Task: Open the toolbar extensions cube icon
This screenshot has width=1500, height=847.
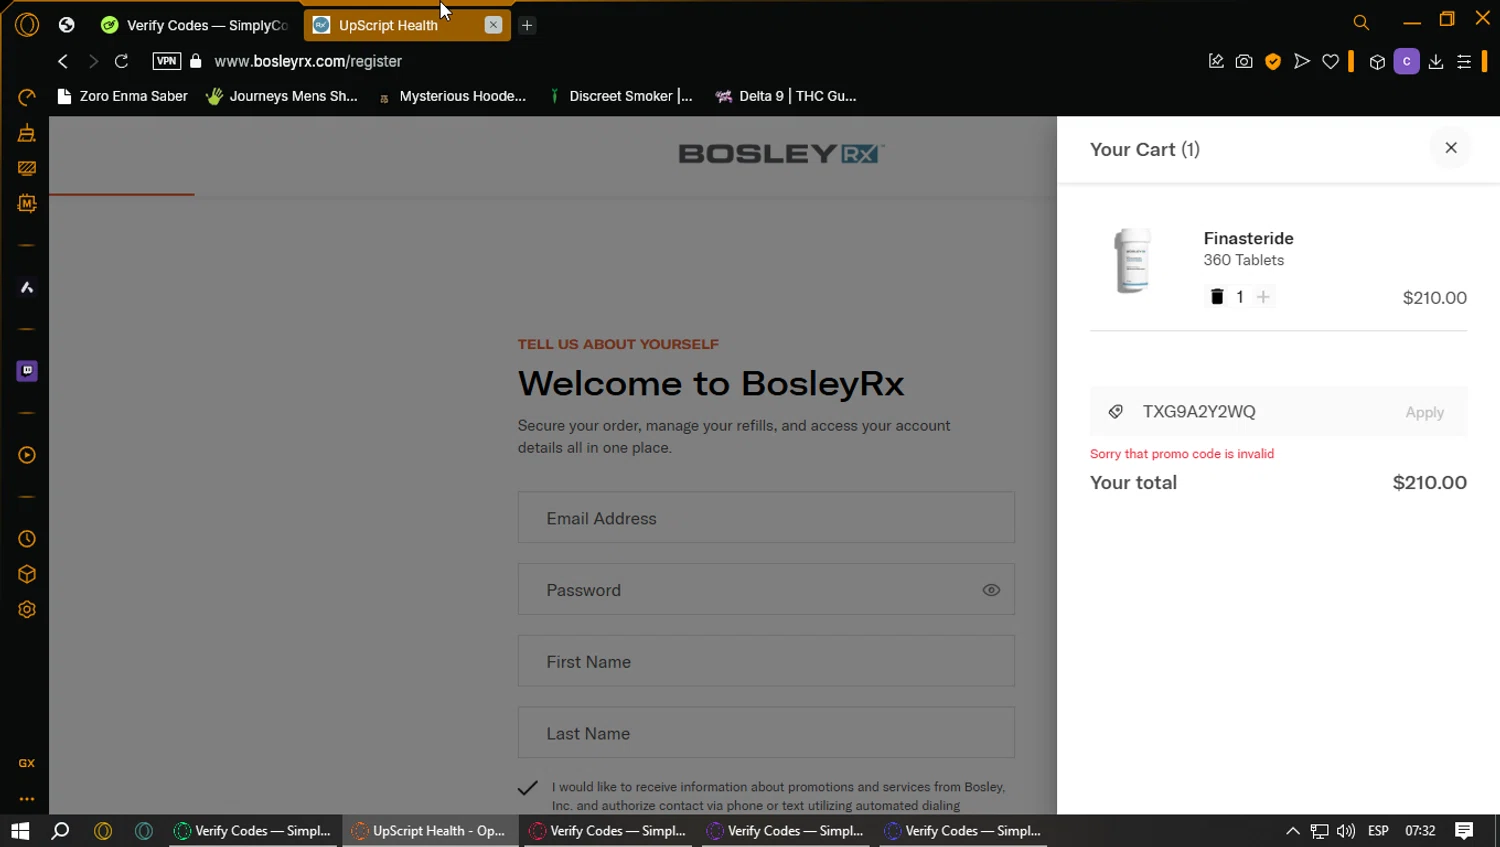Action: click(x=1377, y=62)
